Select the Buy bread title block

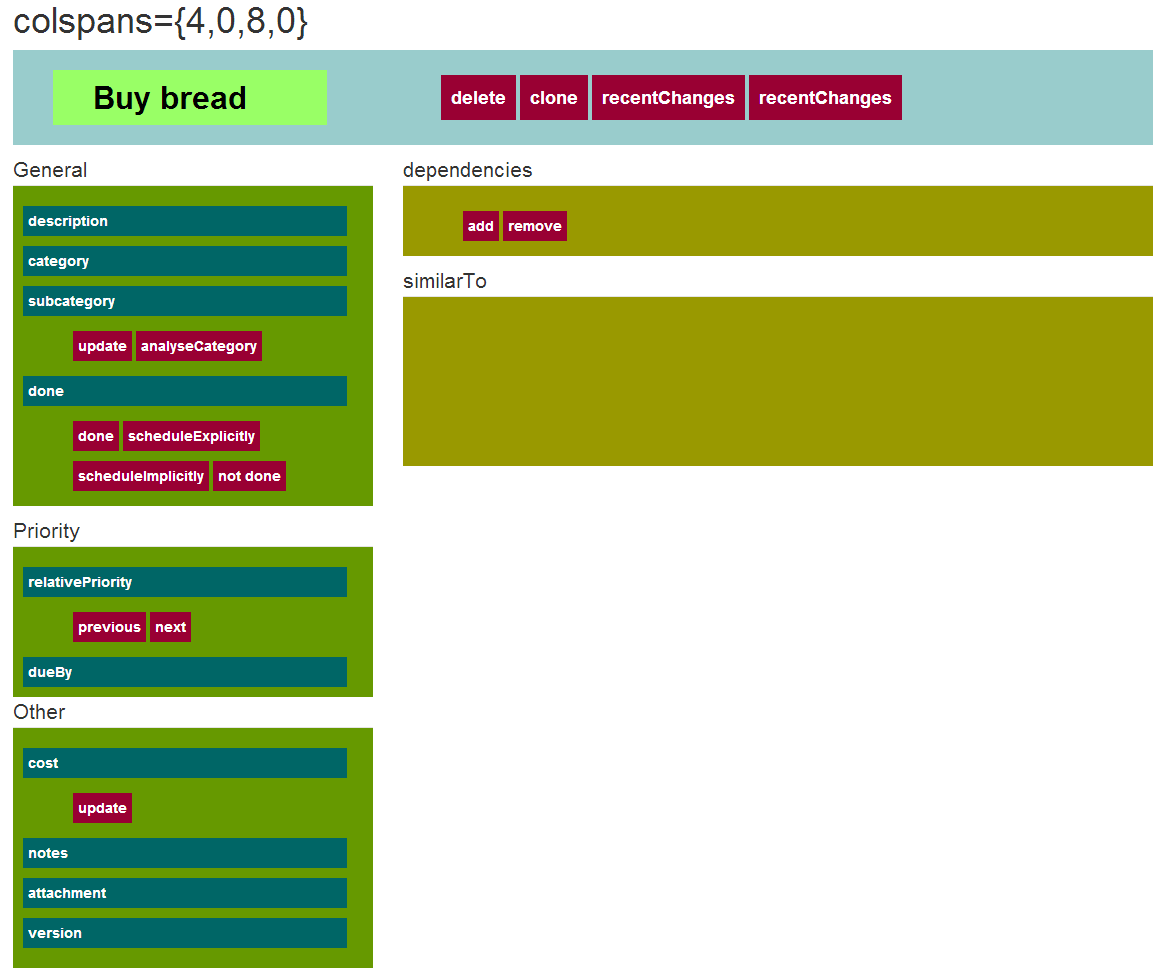pyautogui.click(x=190, y=98)
